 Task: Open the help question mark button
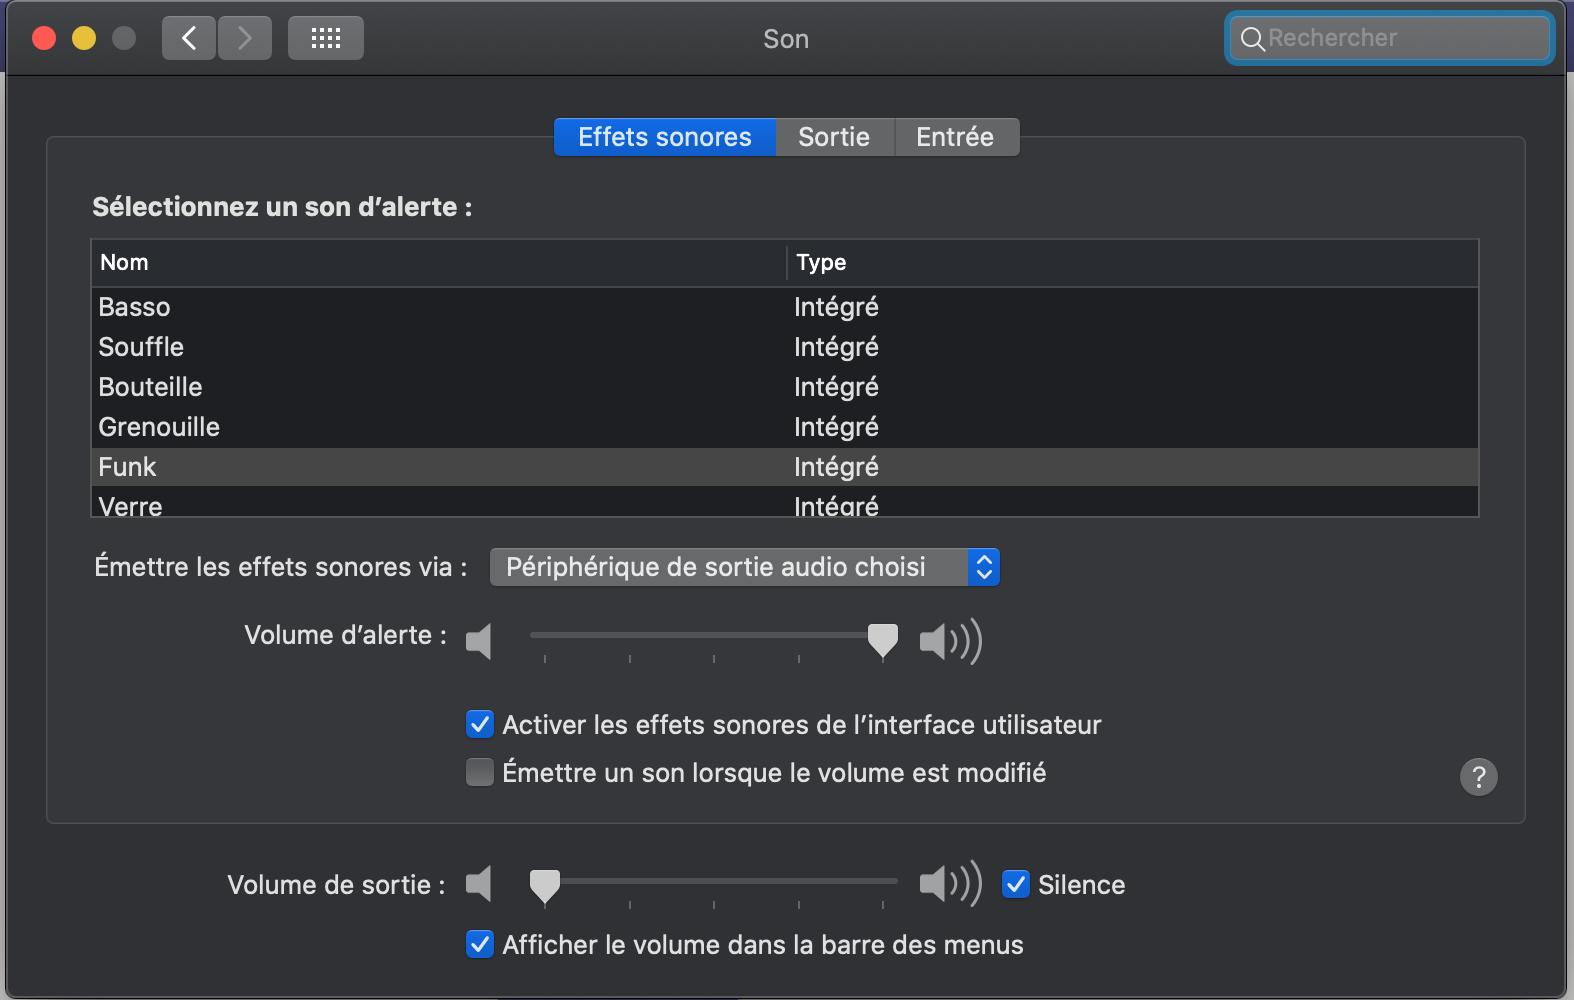1478,777
